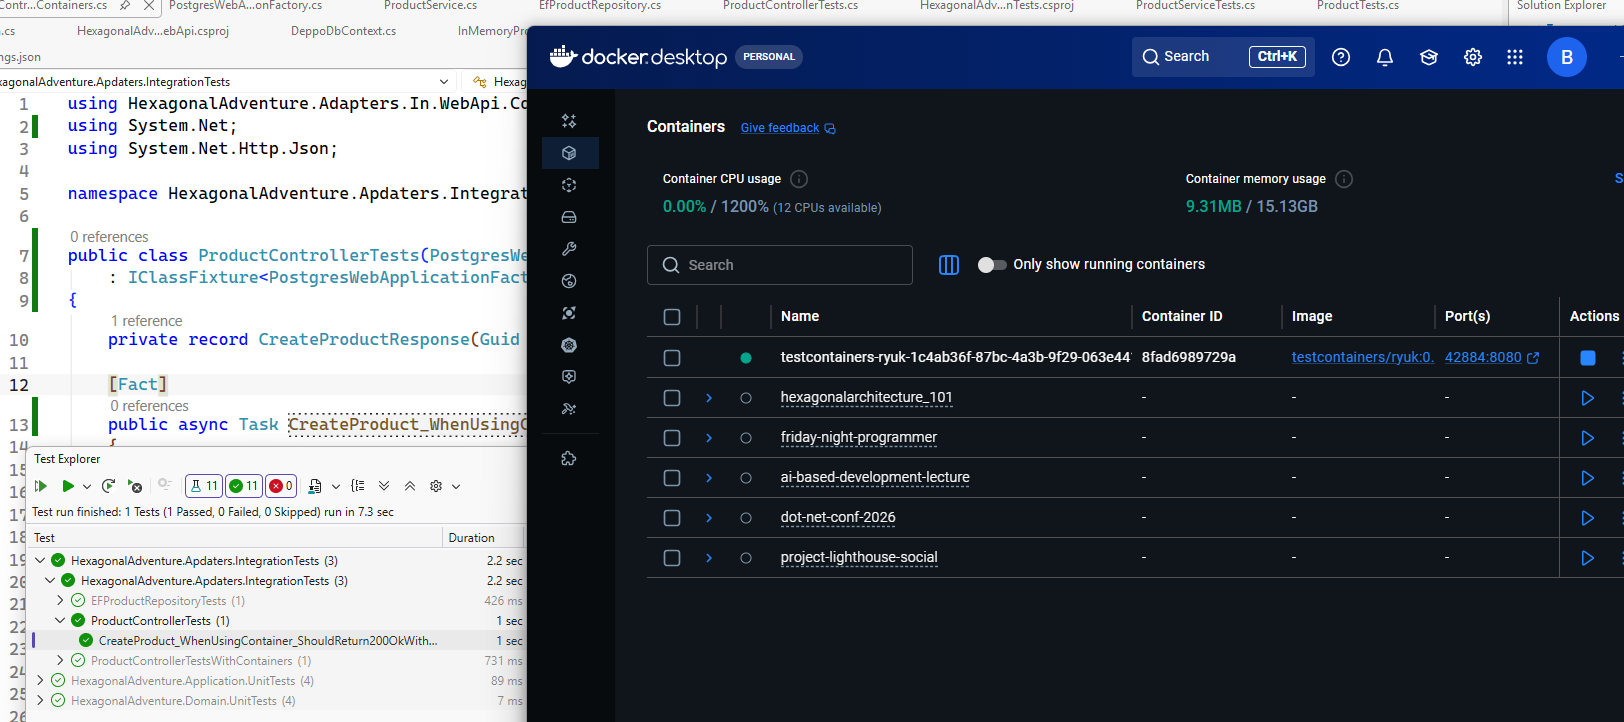Open Docker Volumes view in sidebar
This screenshot has height=722, width=1624.
pos(569,217)
